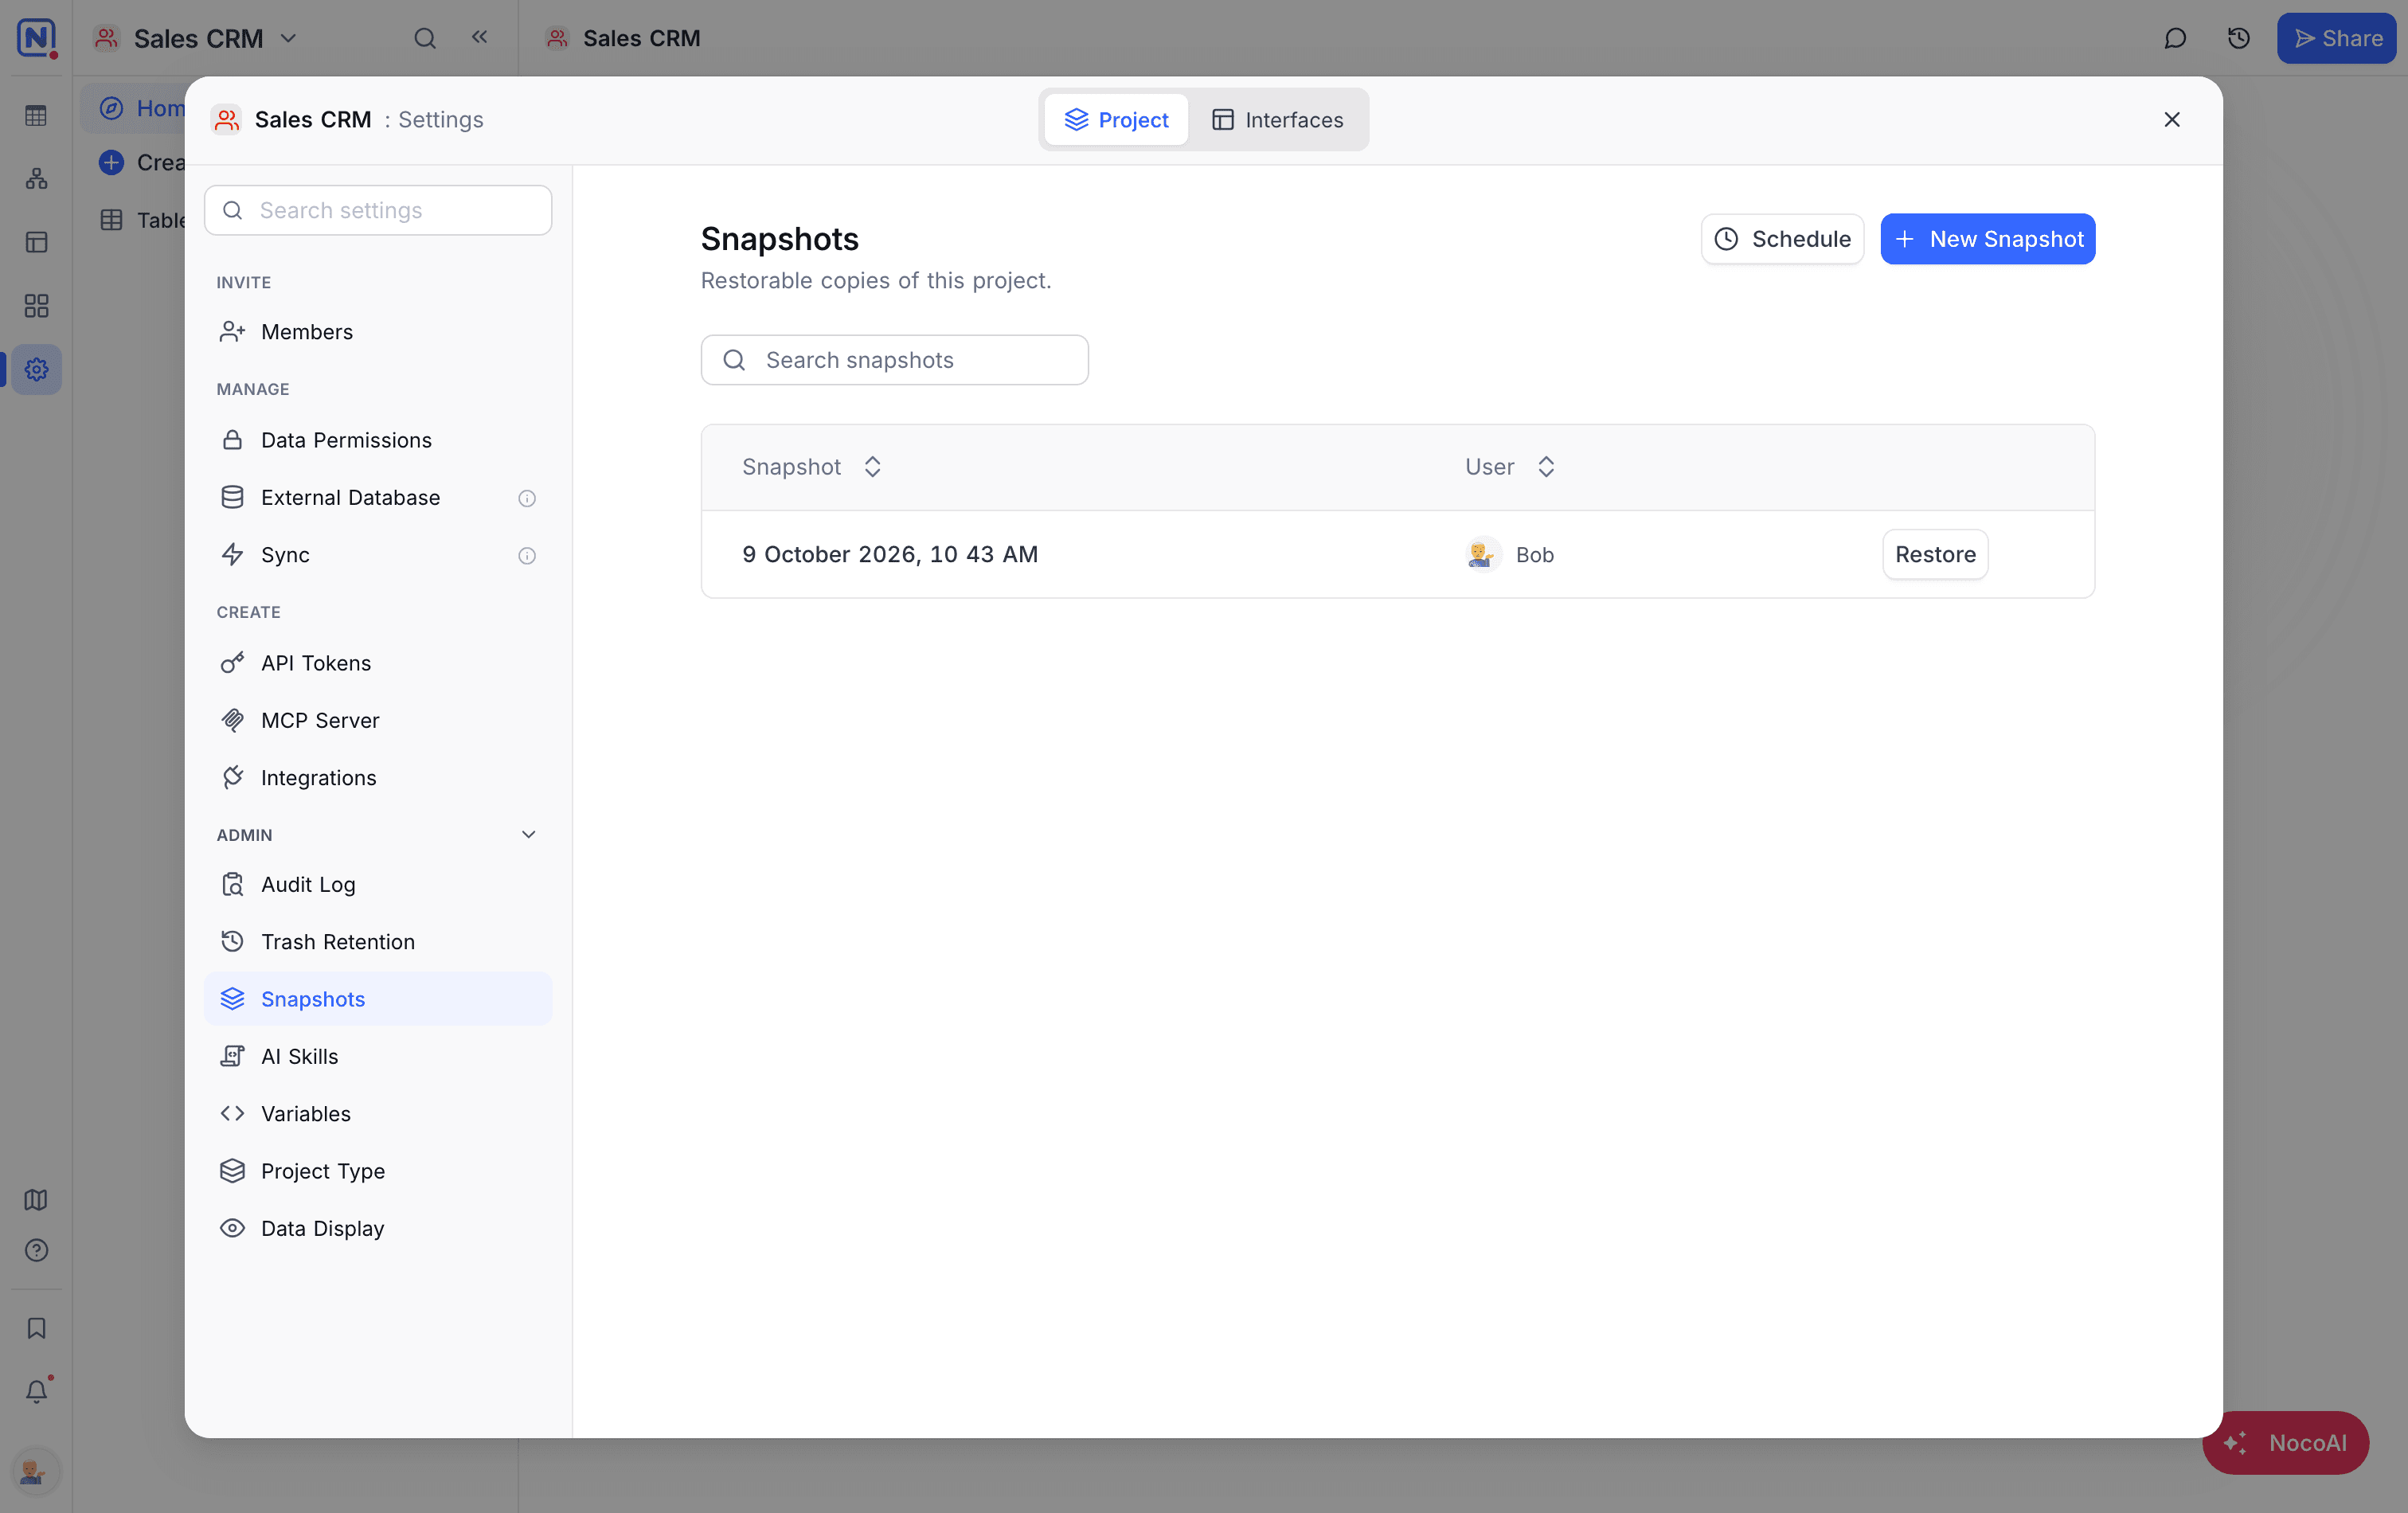Click the Schedule button
Image resolution: width=2408 pixels, height=1513 pixels.
[x=1783, y=239]
